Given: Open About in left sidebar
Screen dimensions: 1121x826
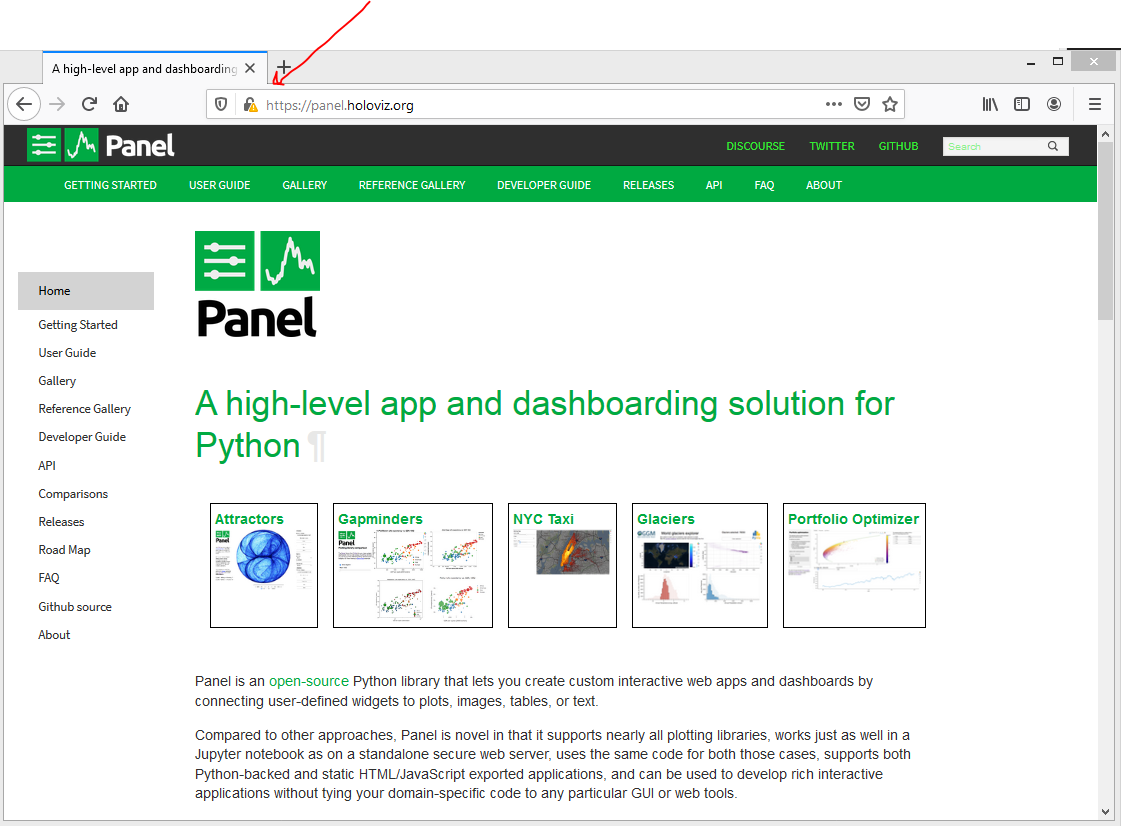Looking at the screenshot, I should 54,635.
